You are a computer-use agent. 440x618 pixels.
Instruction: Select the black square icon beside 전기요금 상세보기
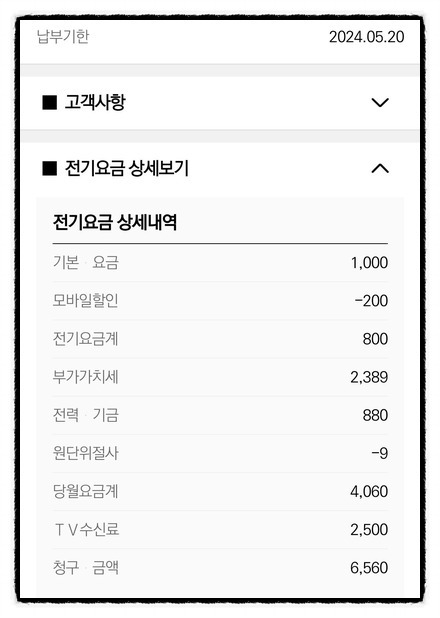[50, 169]
